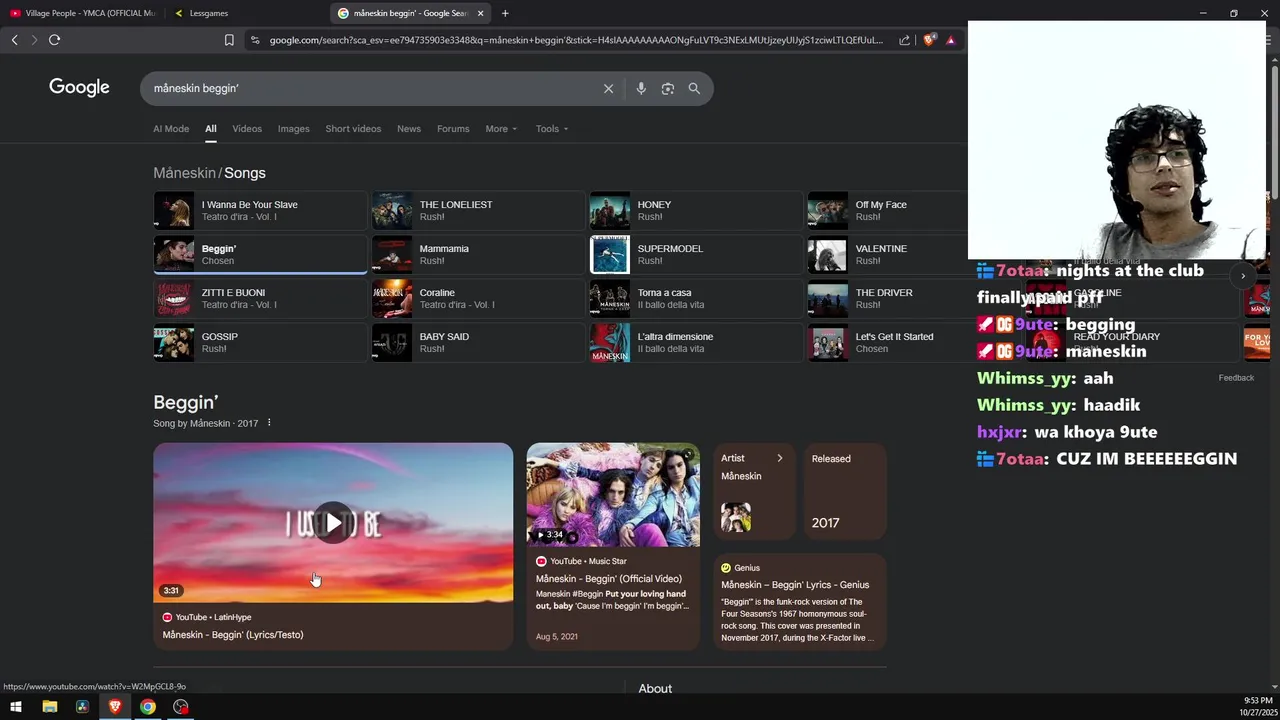Click the Feedback link
Viewport: 1280px width, 720px height.
click(x=1236, y=378)
